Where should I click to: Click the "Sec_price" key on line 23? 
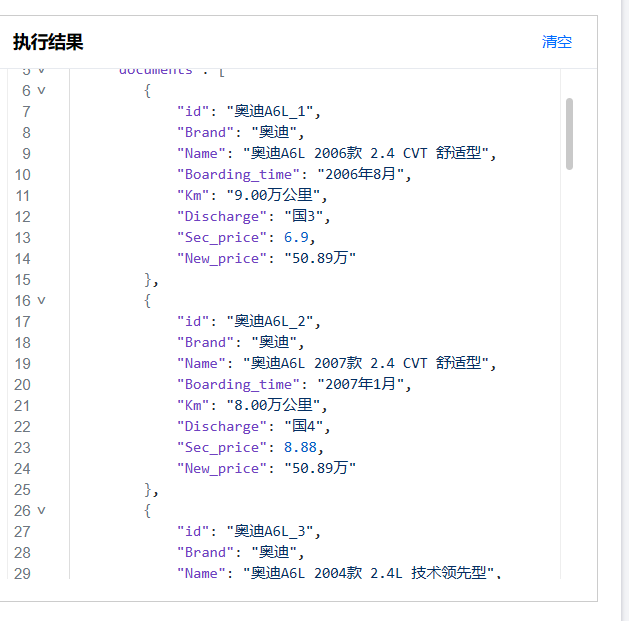point(222,447)
